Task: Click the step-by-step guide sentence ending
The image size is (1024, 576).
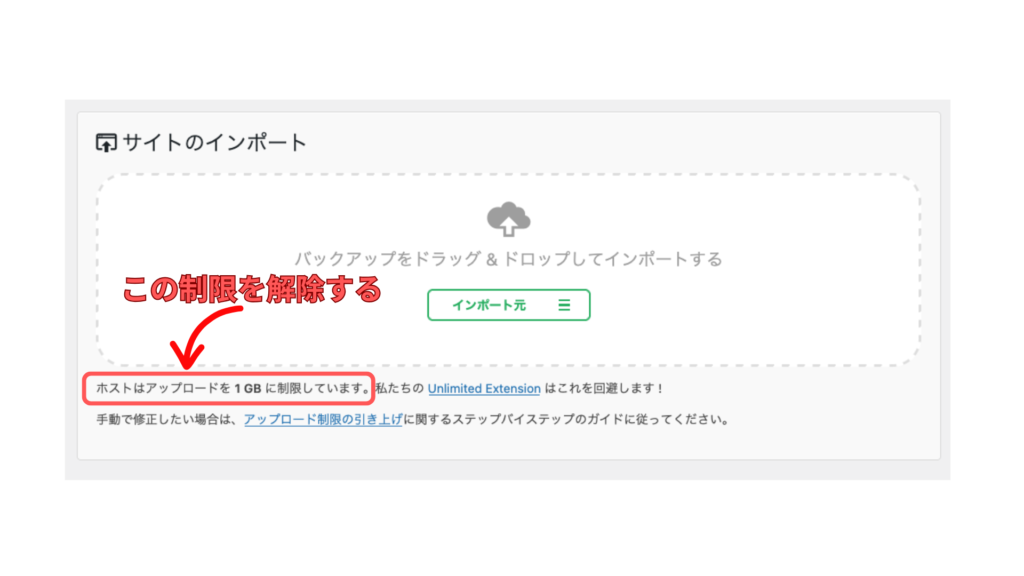Action: 566,419
